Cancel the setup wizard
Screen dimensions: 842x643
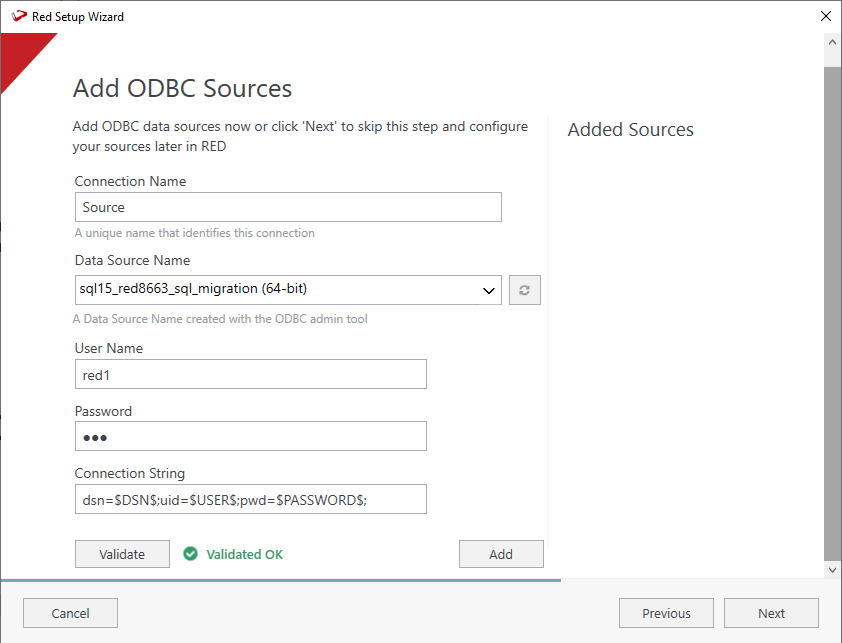click(x=70, y=613)
